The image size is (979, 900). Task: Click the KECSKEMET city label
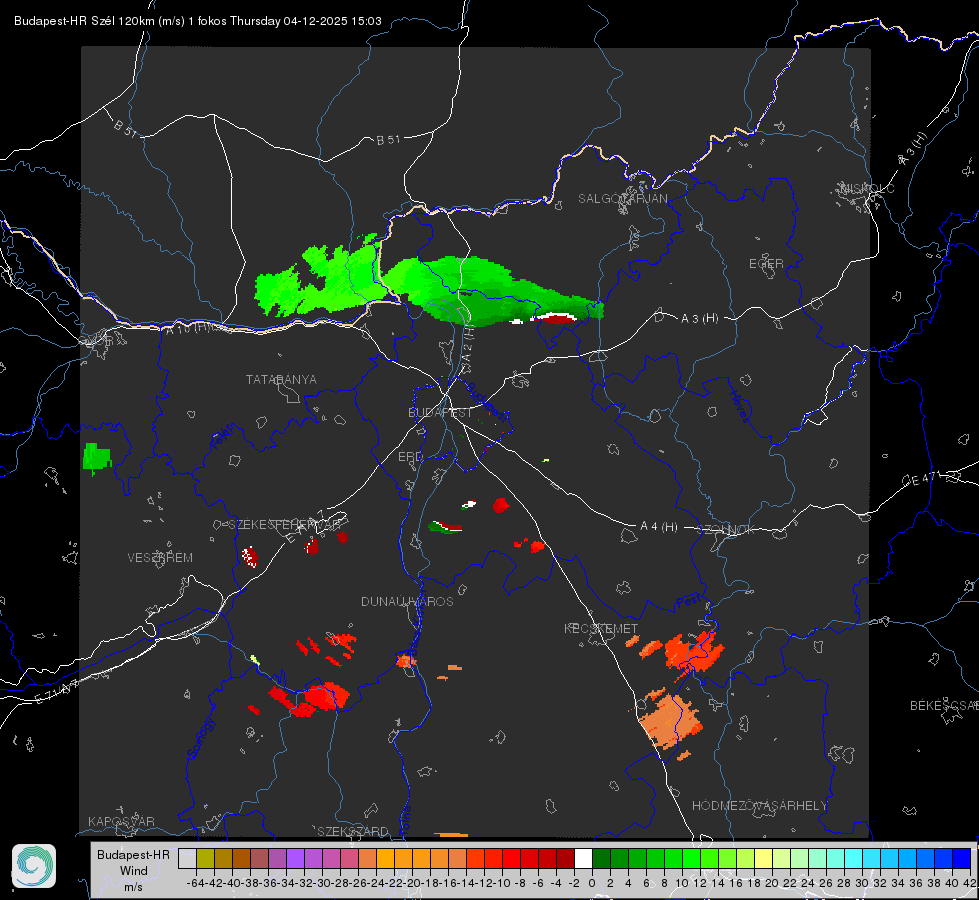[x=601, y=628]
